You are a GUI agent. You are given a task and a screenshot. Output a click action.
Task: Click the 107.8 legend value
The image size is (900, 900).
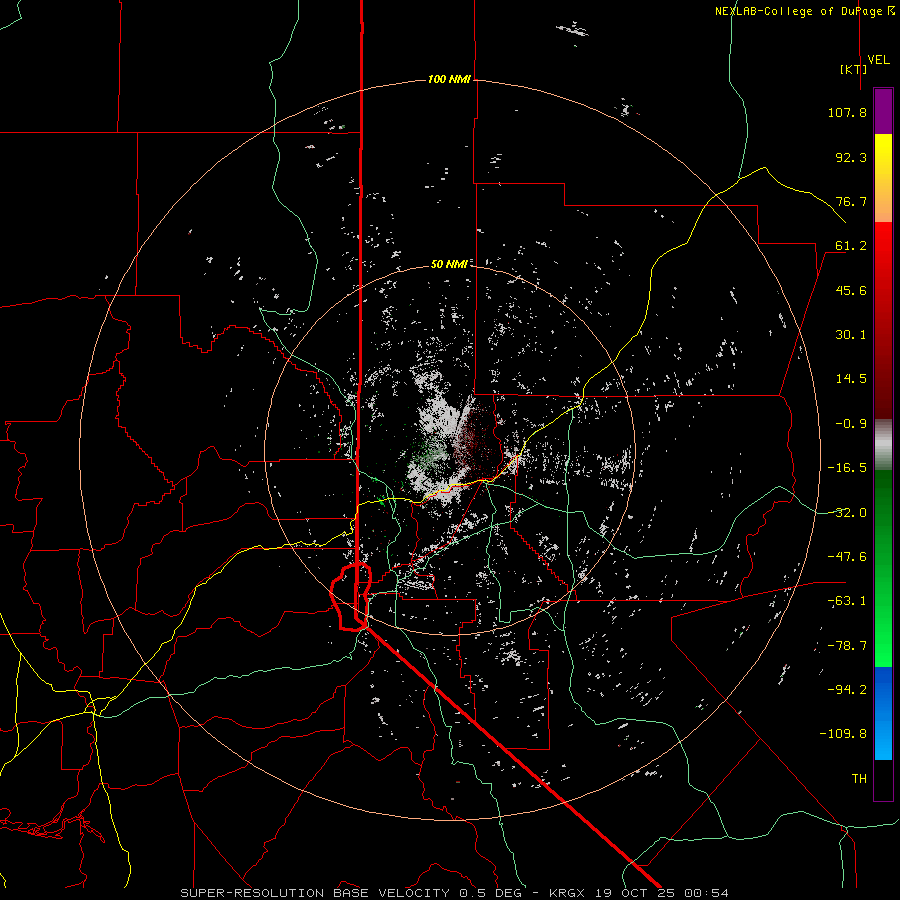[847, 112]
